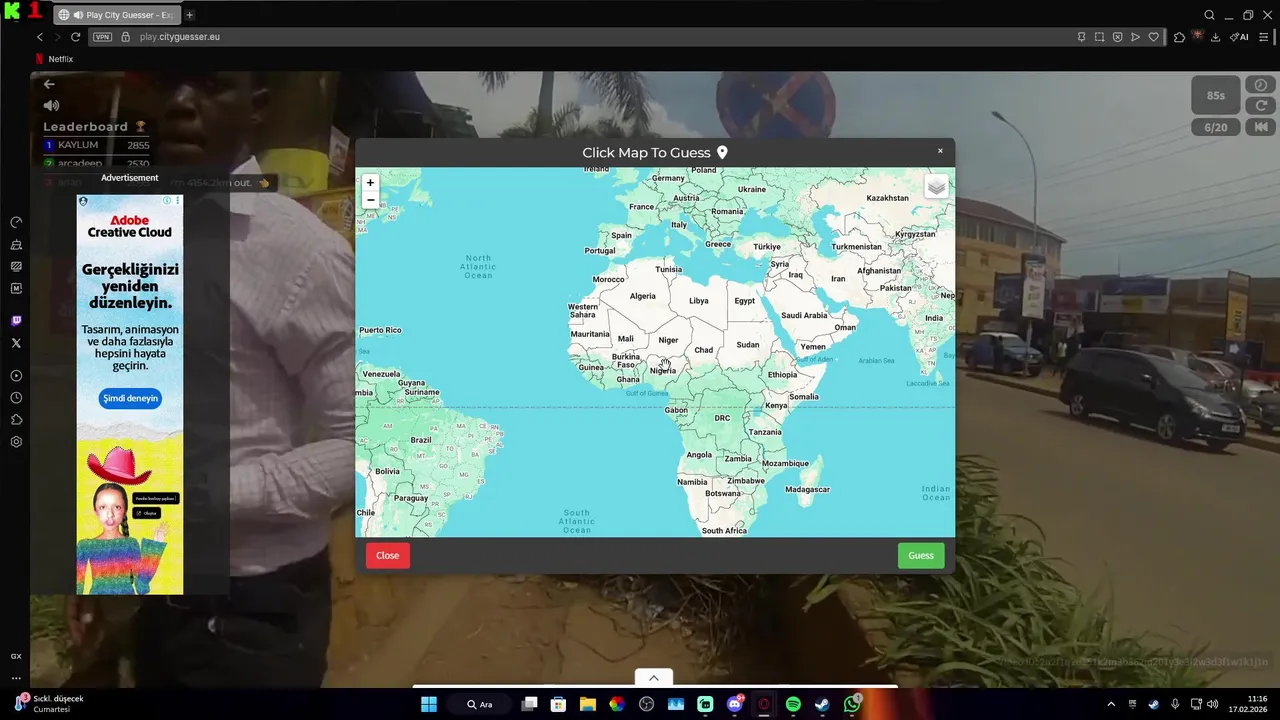Mute the game sound speaker icon
This screenshot has width=1280, height=720.
click(x=51, y=105)
